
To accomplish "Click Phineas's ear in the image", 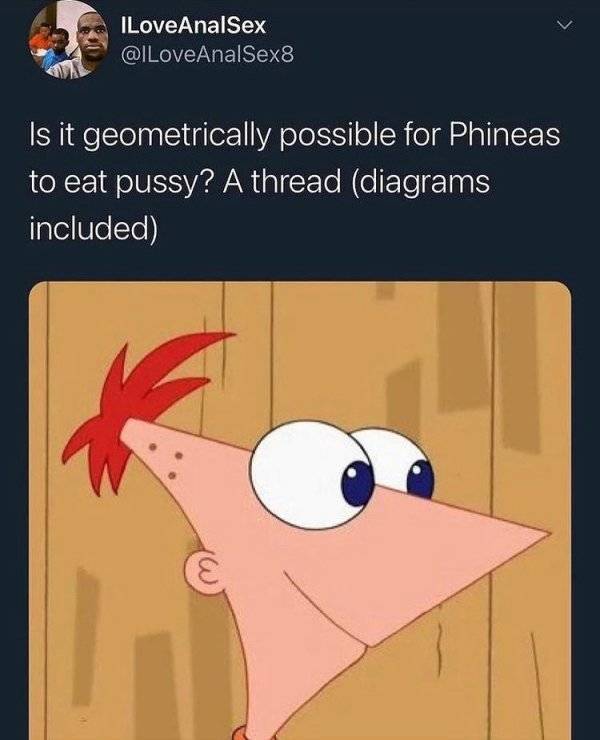I will point(204,569).
